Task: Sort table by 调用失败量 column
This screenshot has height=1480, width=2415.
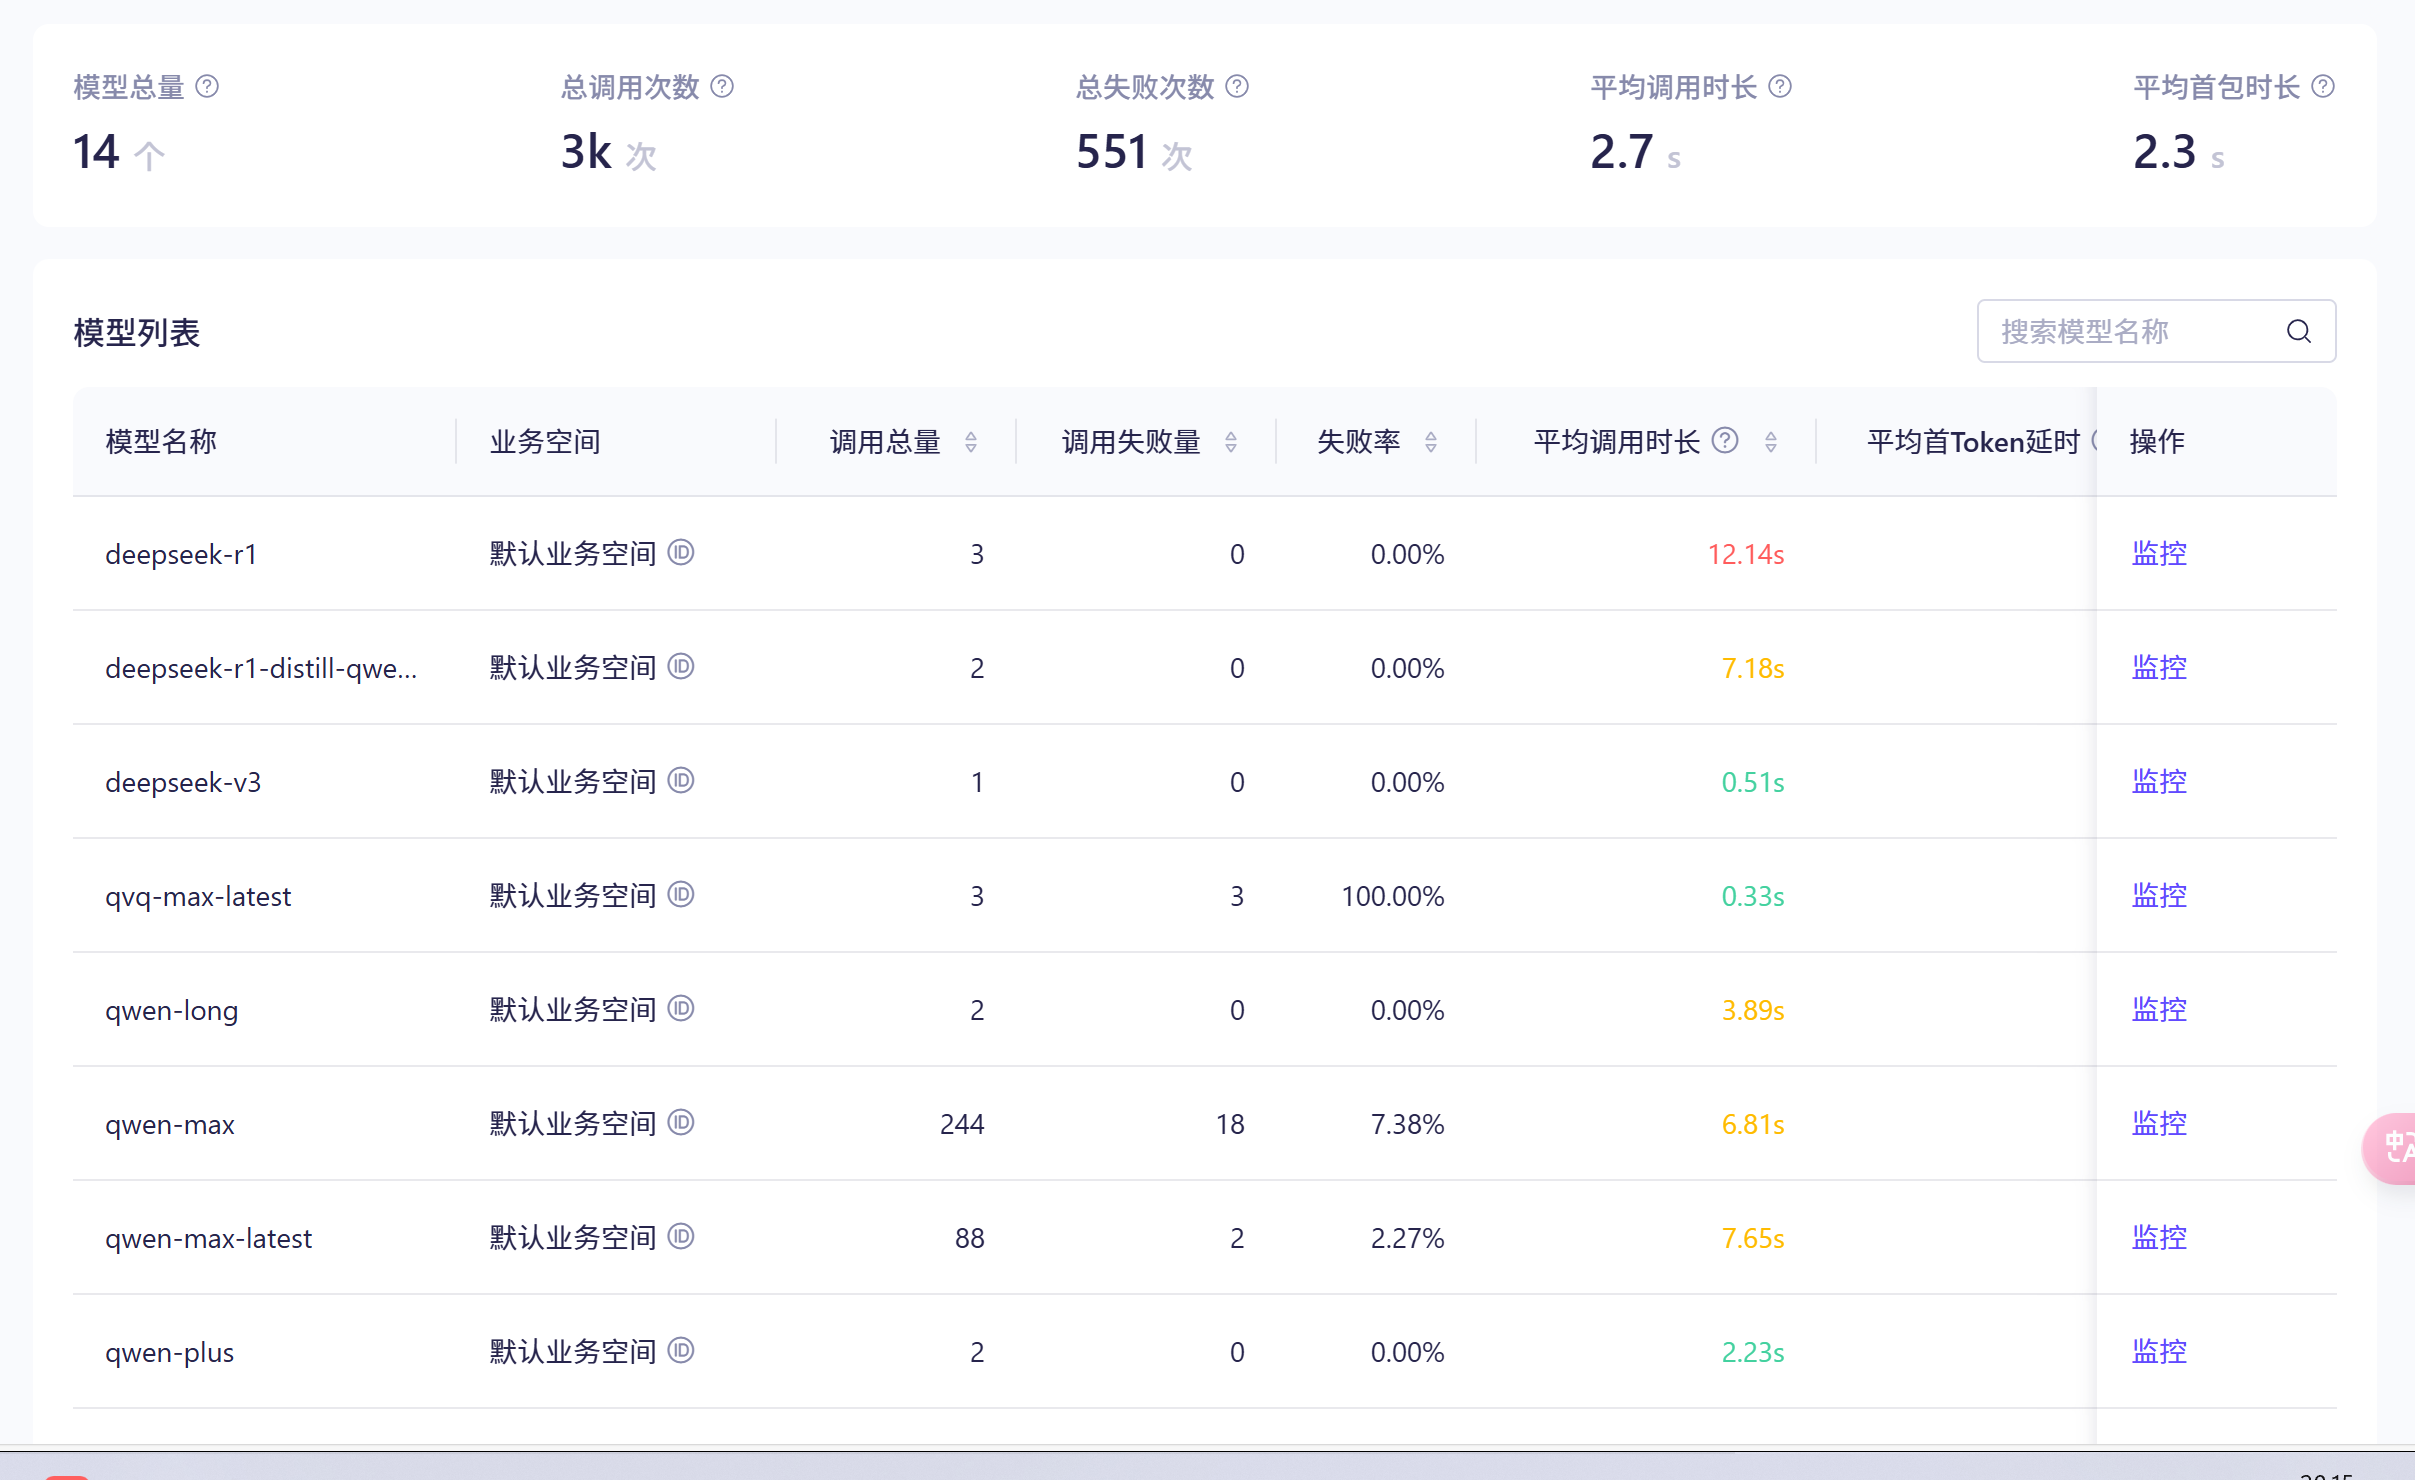Action: tap(1231, 442)
